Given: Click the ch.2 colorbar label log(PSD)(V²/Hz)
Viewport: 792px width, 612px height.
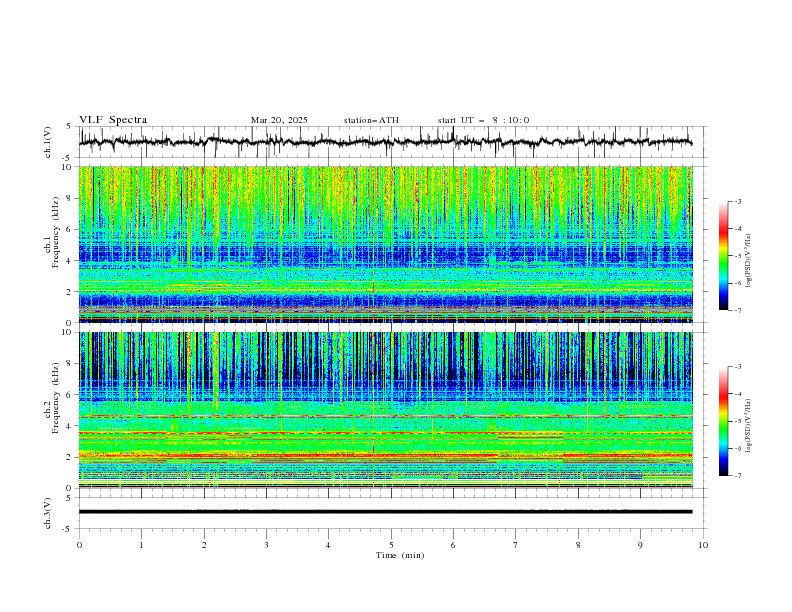Looking at the screenshot, I should point(749,425).
